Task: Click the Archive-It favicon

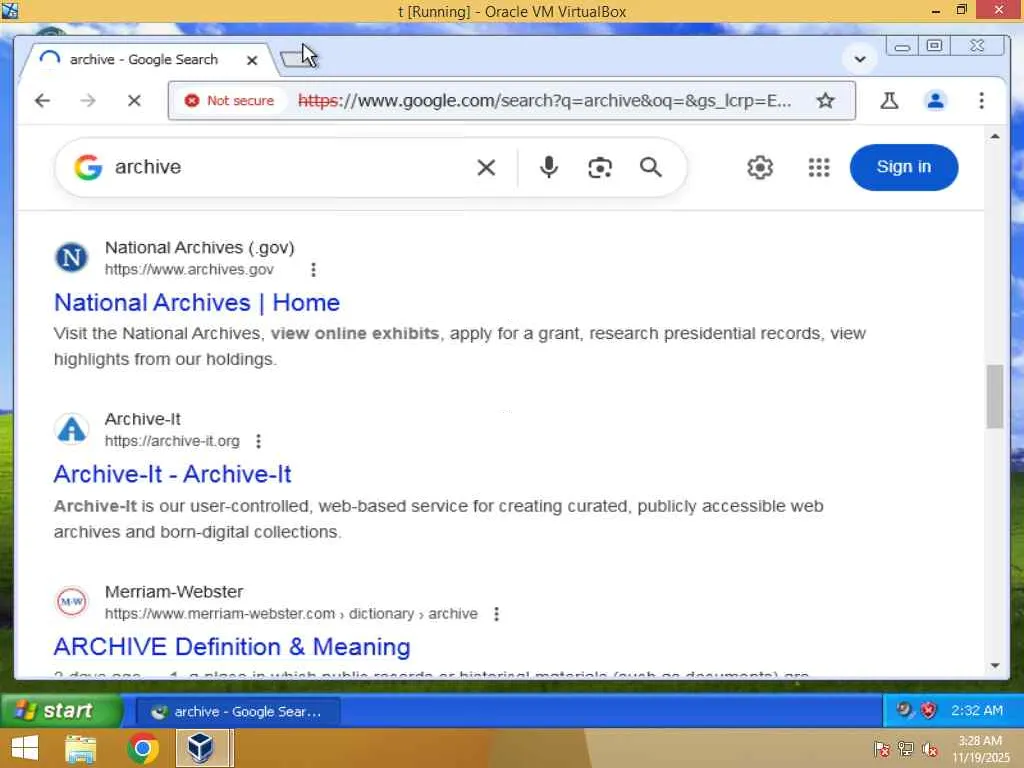Action: coord(71,429)
